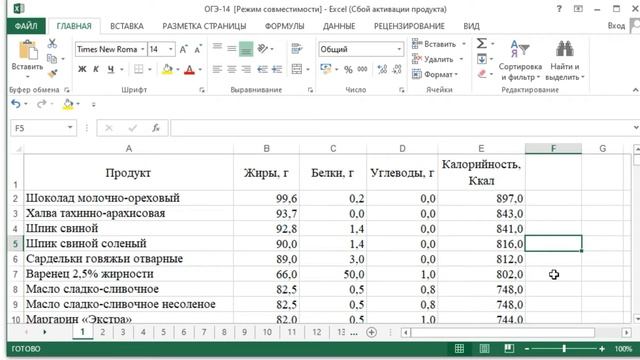The image size is (640, 360).
Task: Click the text orientation icon
Action: pos(262,49)
